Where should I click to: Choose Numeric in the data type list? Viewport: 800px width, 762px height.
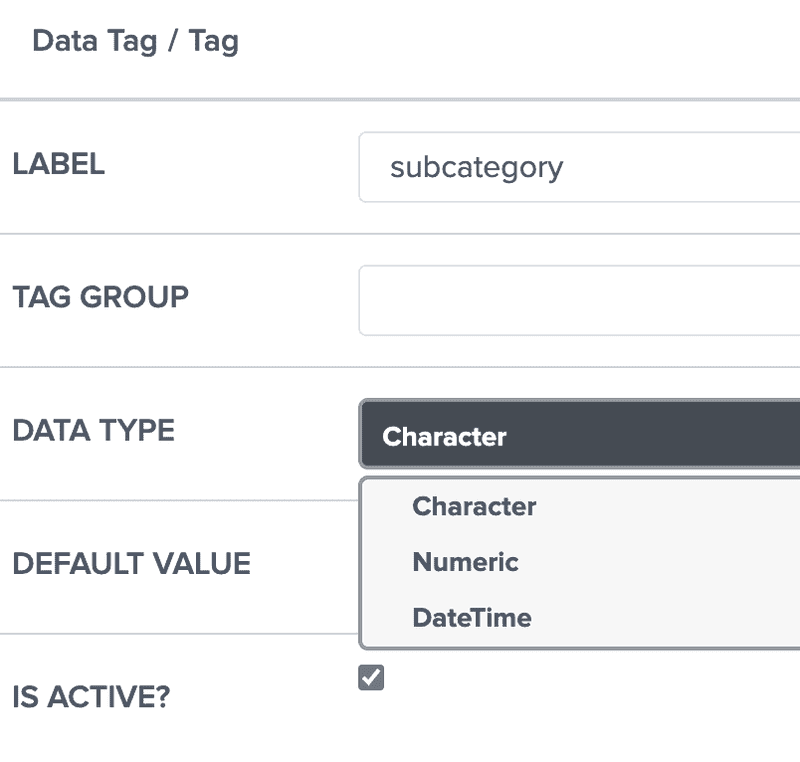[465, 562]
